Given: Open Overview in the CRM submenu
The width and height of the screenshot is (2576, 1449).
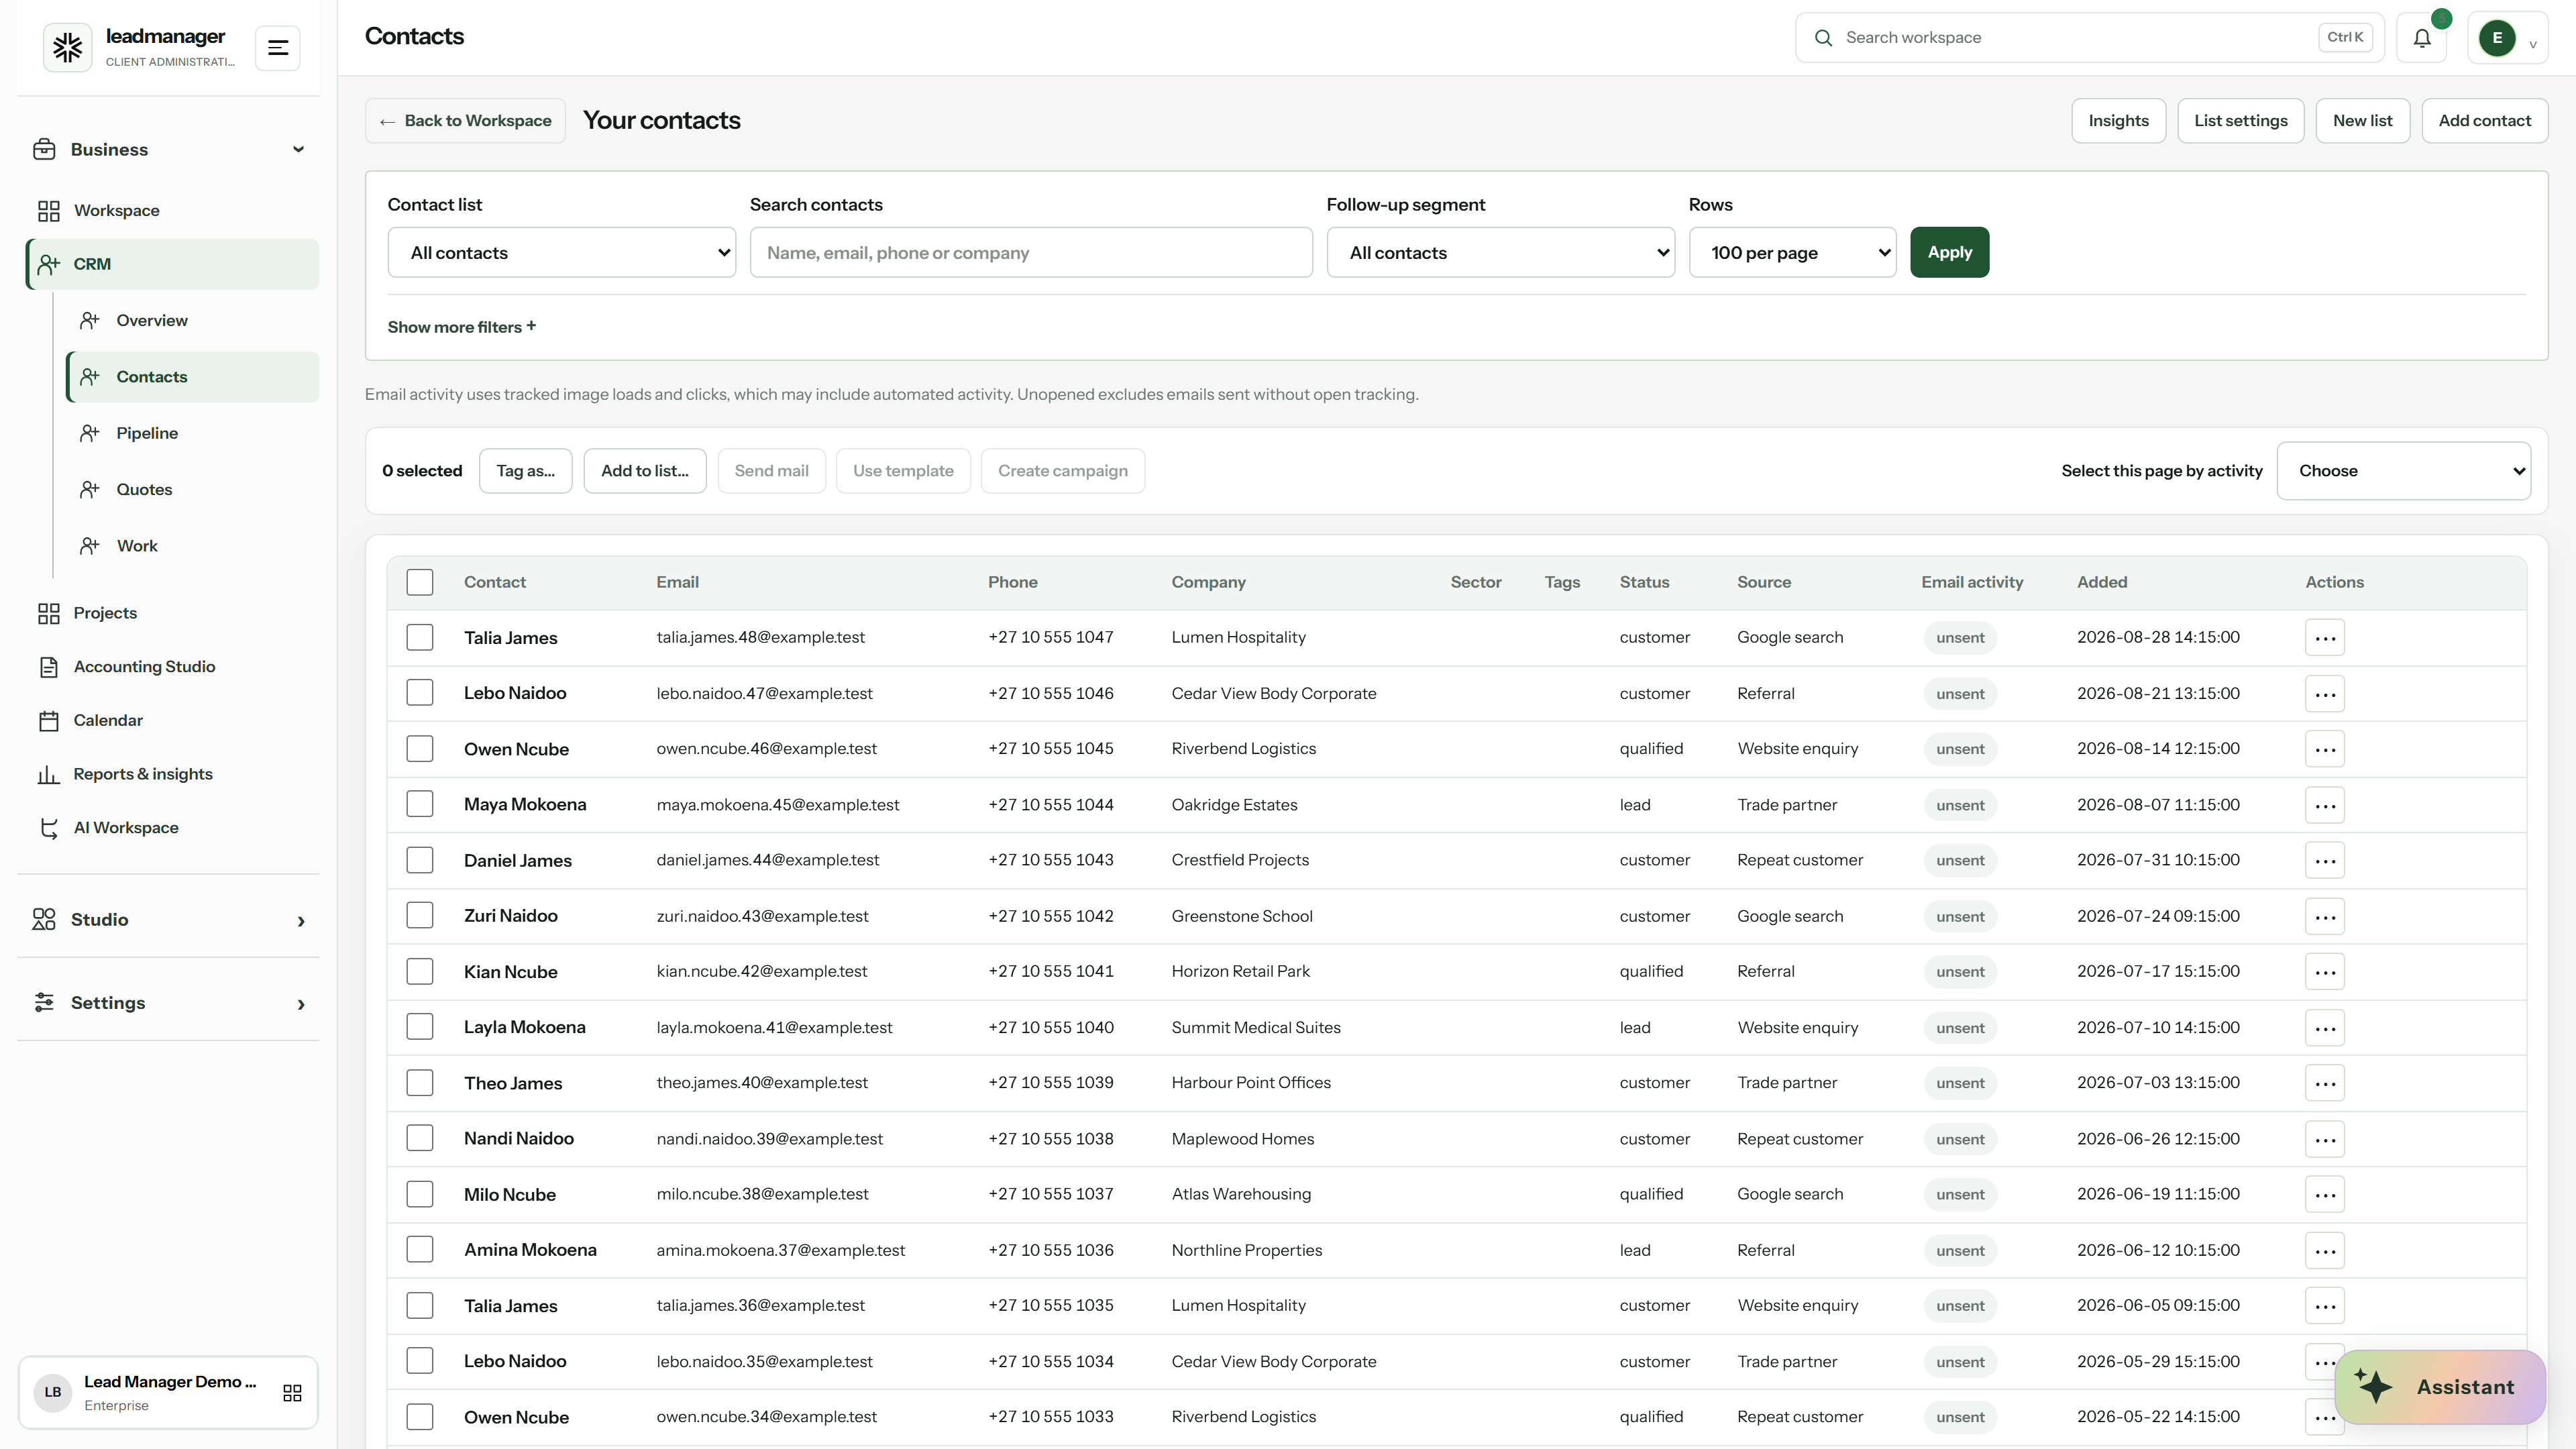Looking at the screenshot, I should 193,321.
